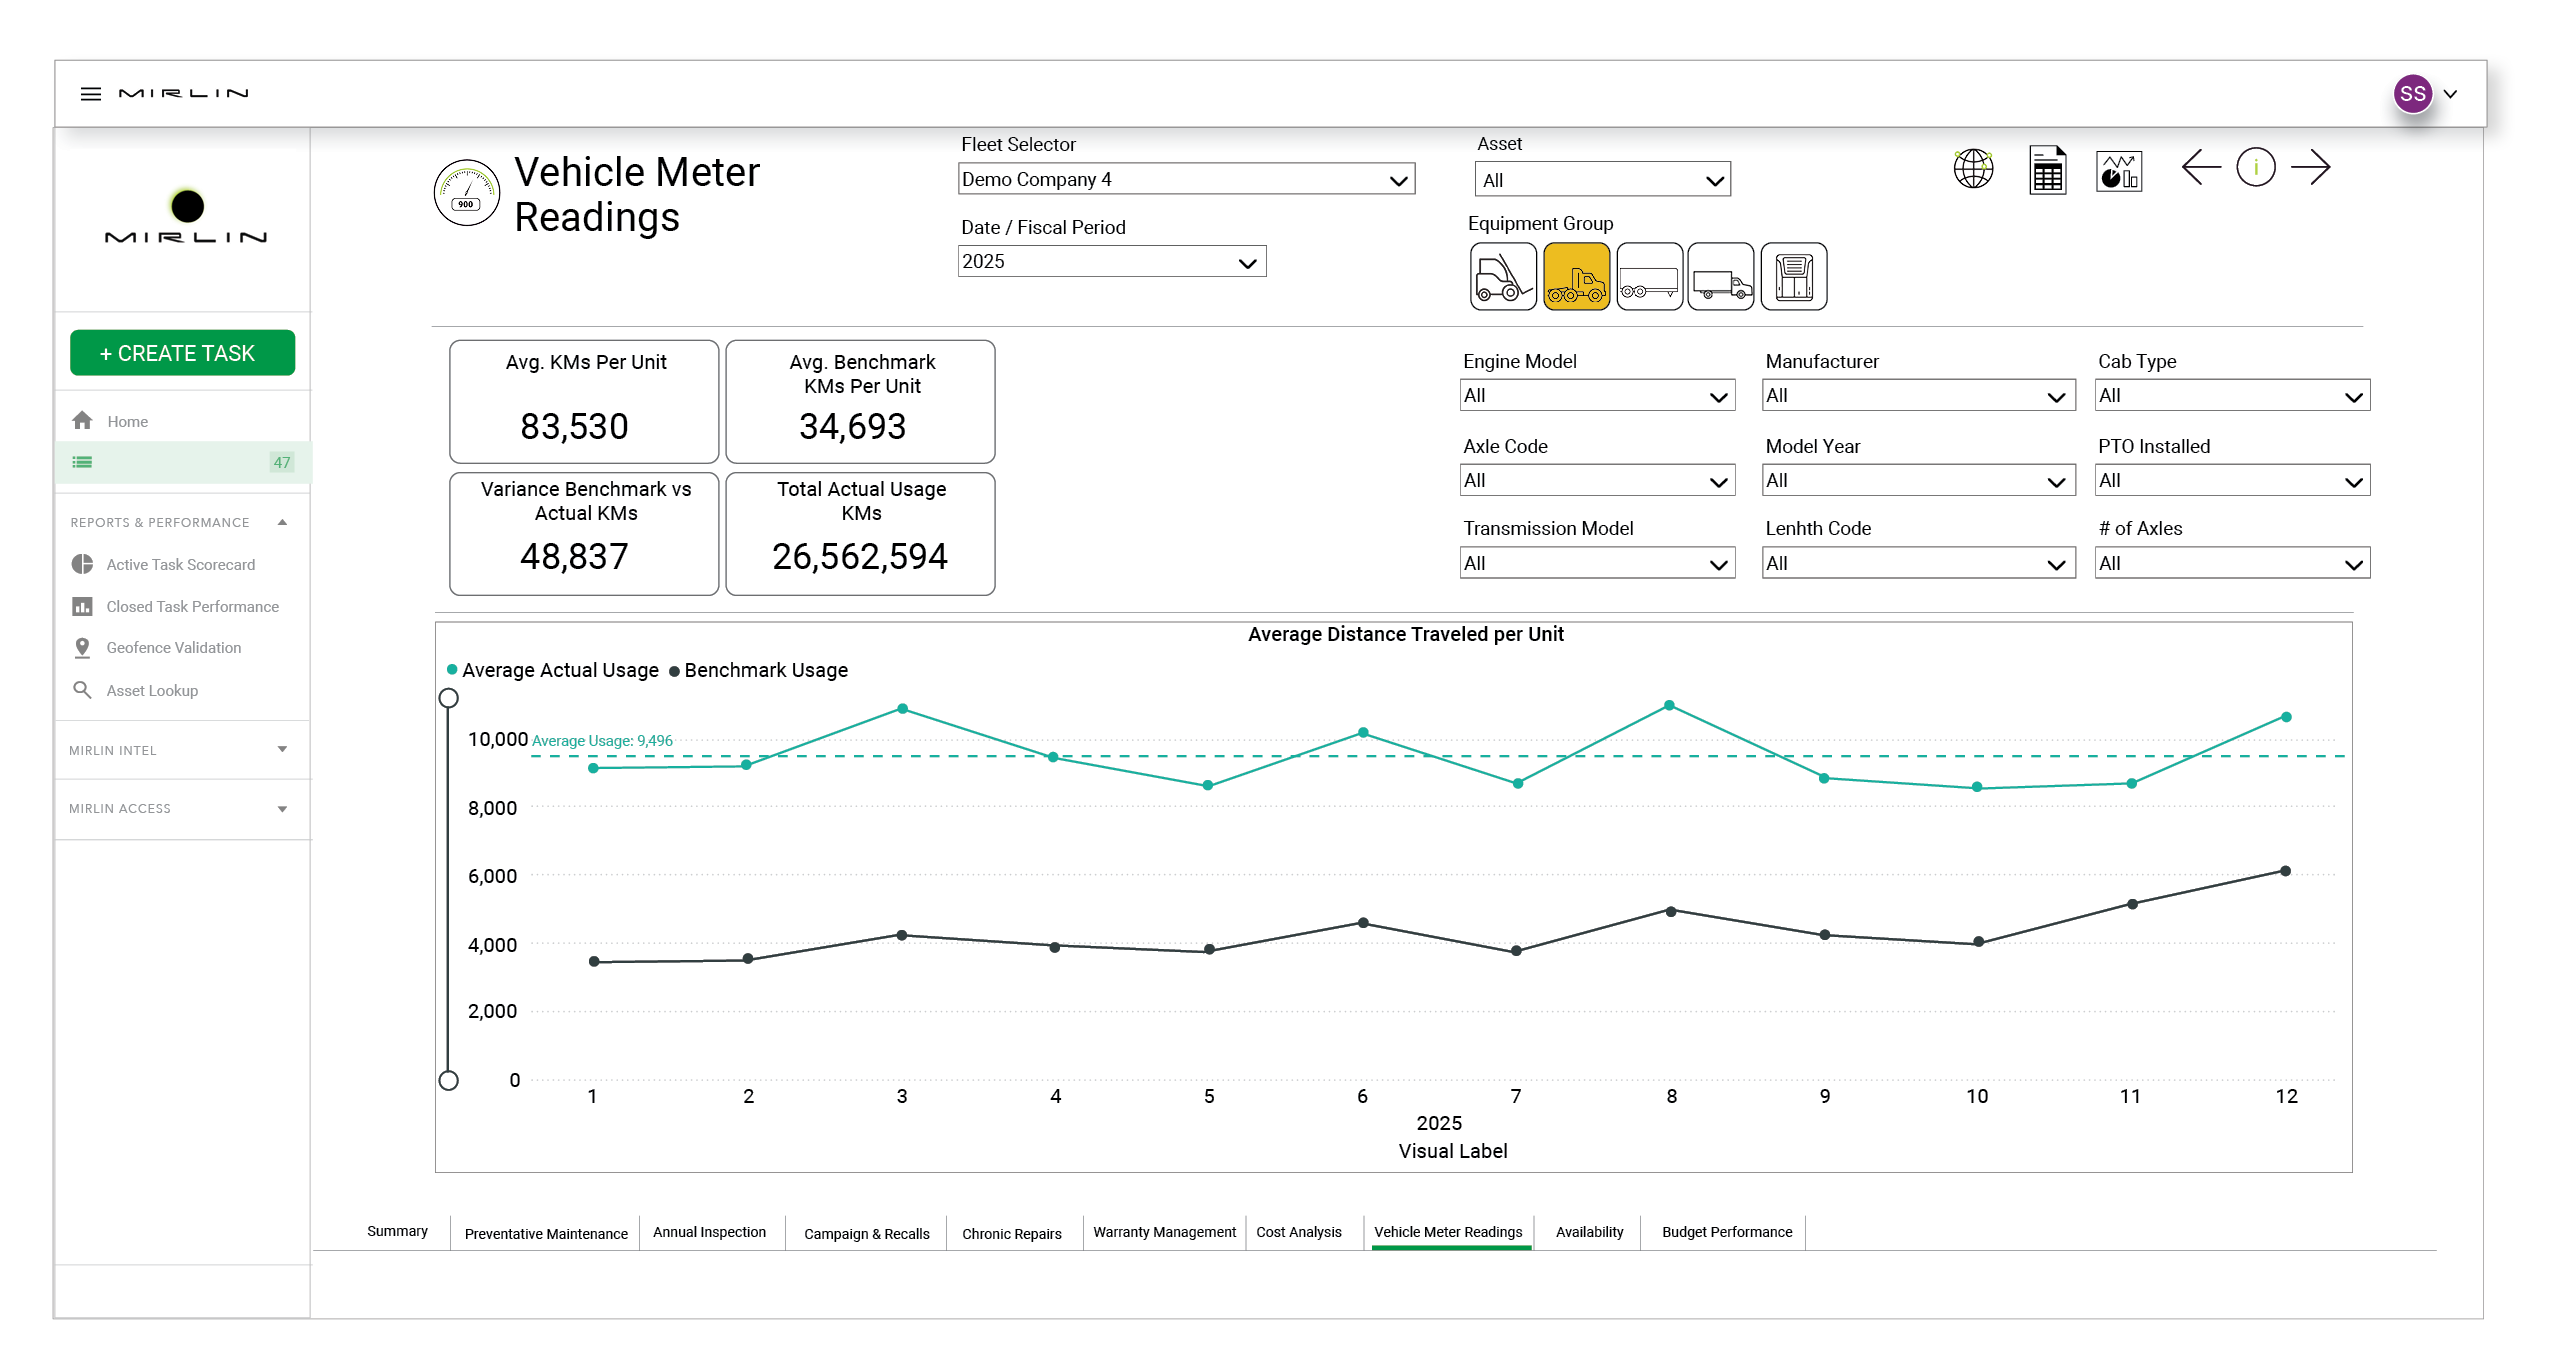Viewport: 2550px width, 1360px height.
Task: Toggle the trailer equipment group filter
Action: 1648,277
